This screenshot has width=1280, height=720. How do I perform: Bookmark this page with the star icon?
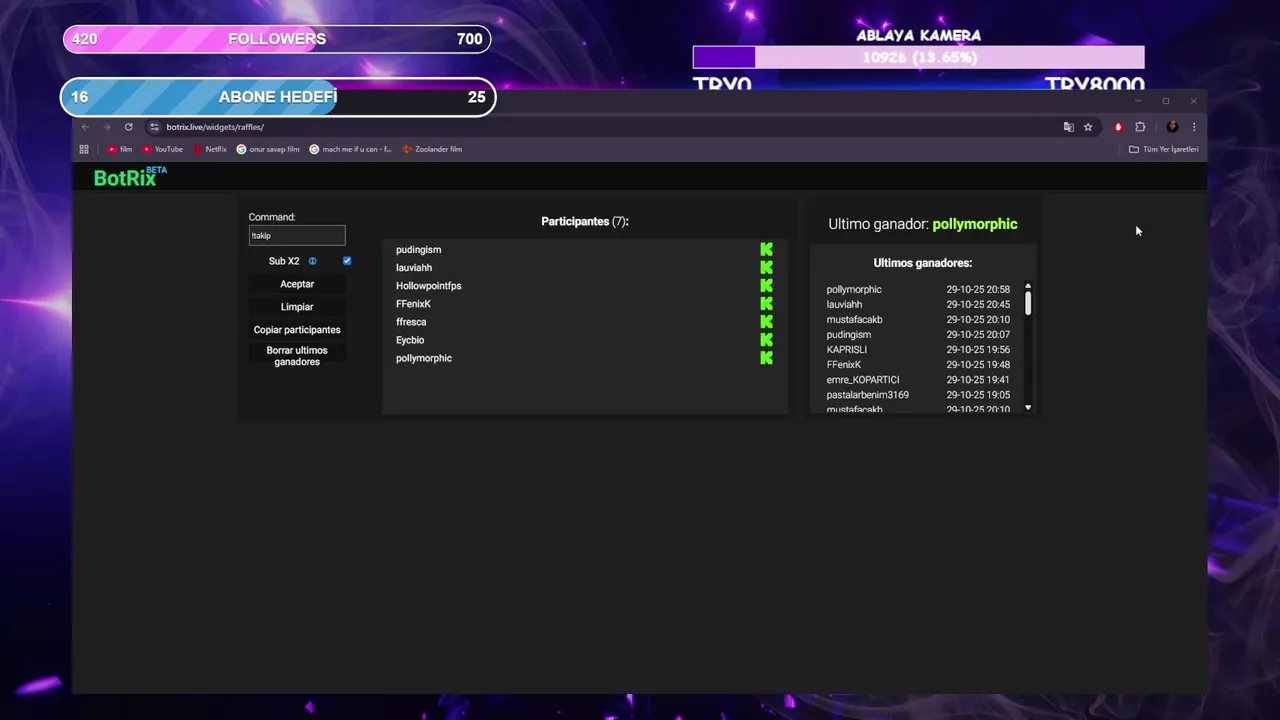[1088, 127]
